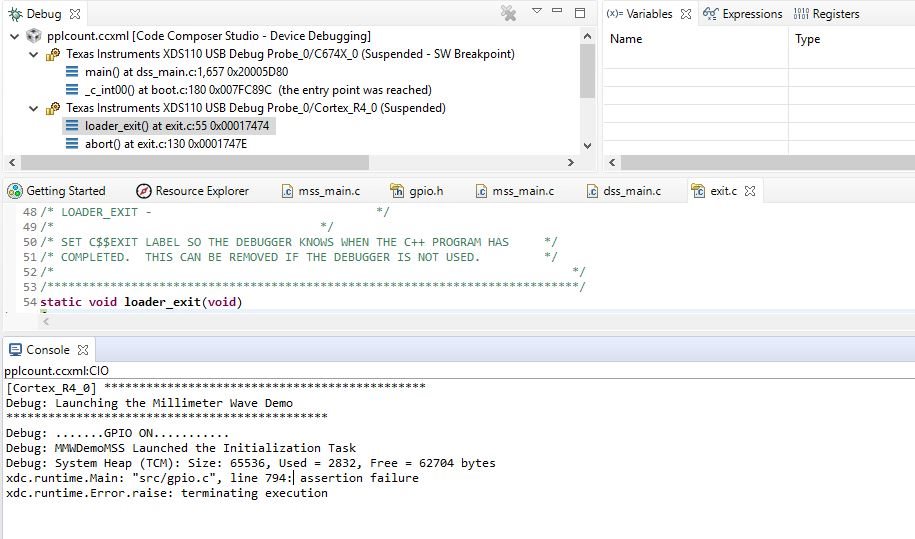Screen dimensions: 915x539
Task: Click the Resource Explorer compass icon
Action: pos(144,191)
